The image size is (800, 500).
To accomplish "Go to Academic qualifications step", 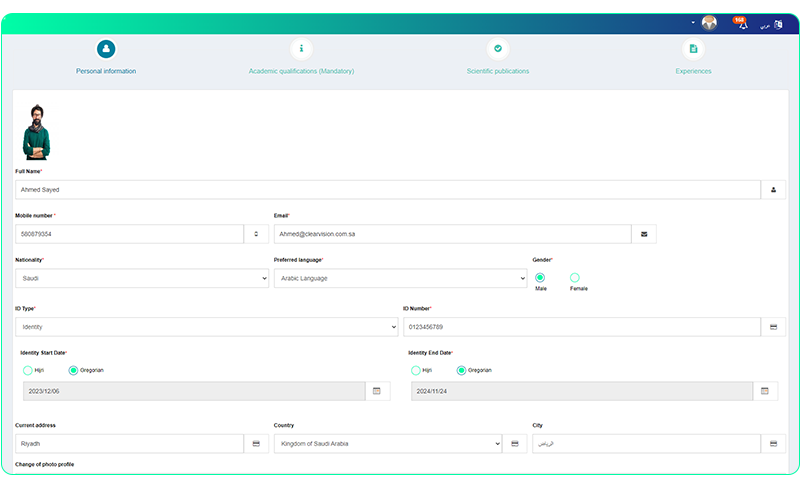I will tap(301, 49).
